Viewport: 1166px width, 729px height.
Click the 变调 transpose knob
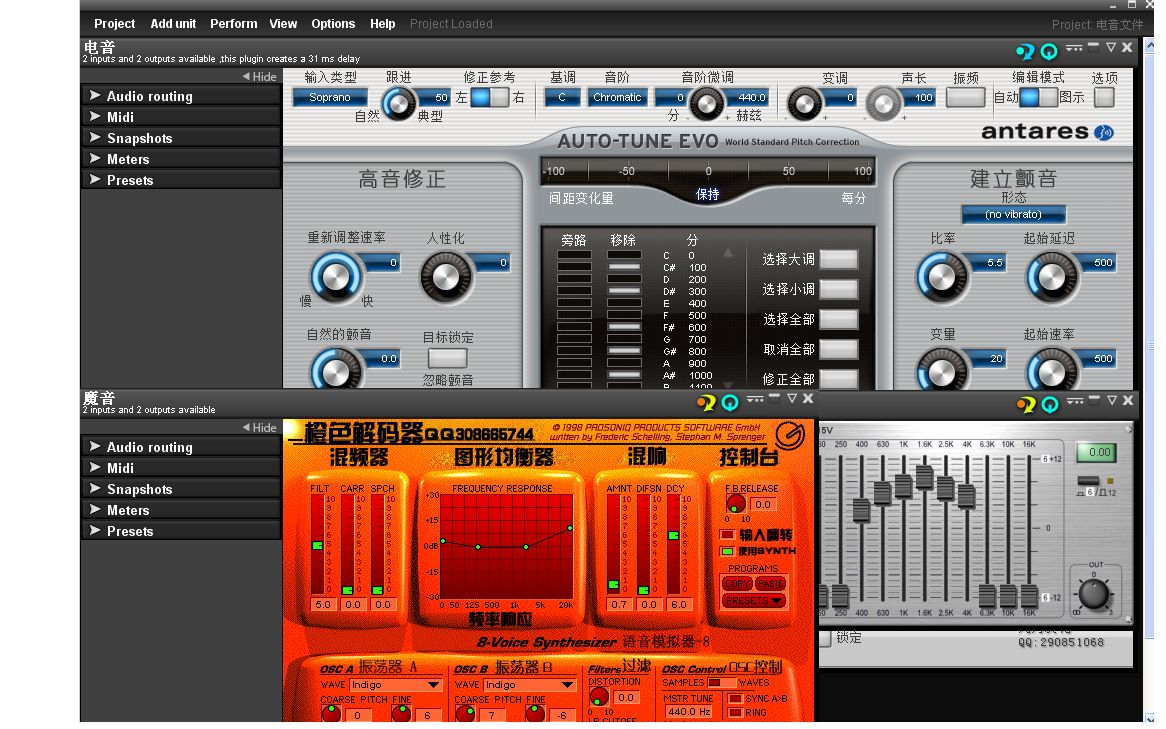pyautogui.click(x=805, y=104)
